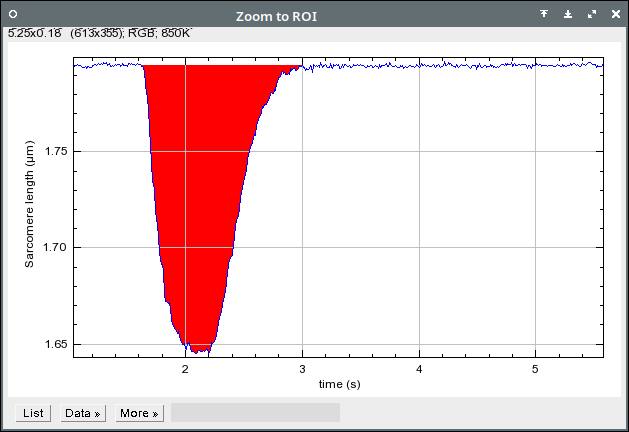Screen dimensions: 629x432
Task: Click the gray status field beside More
Action: point(255,413)
